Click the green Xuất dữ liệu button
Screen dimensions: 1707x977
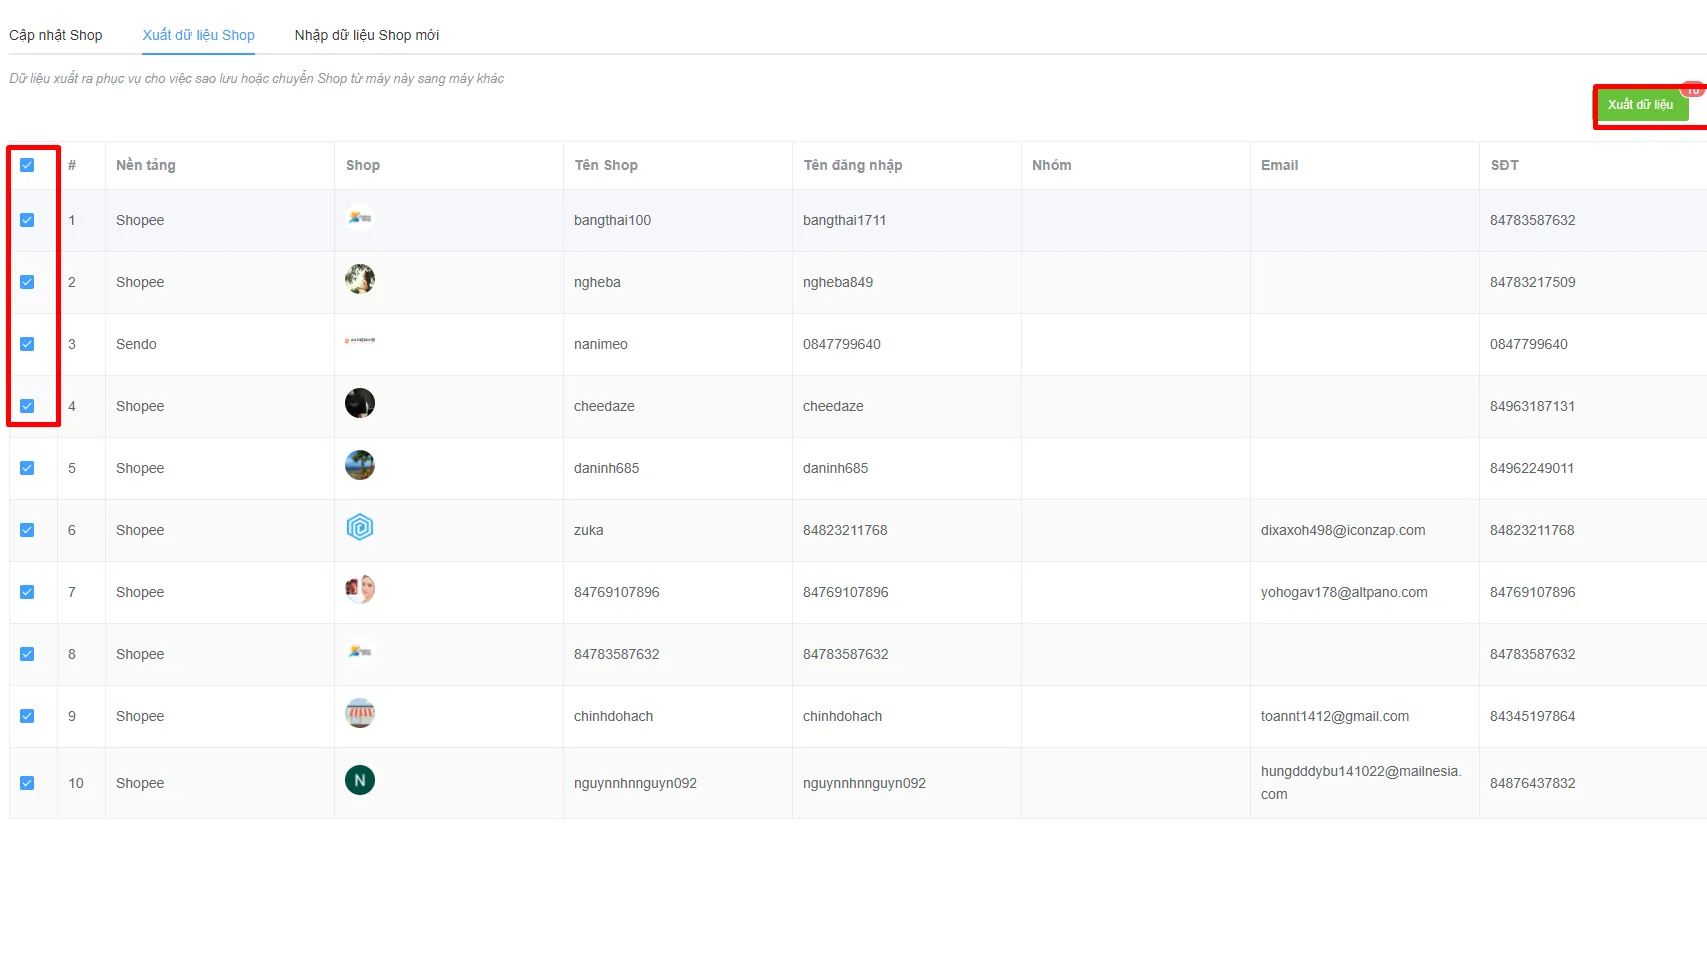[1642, 105]
